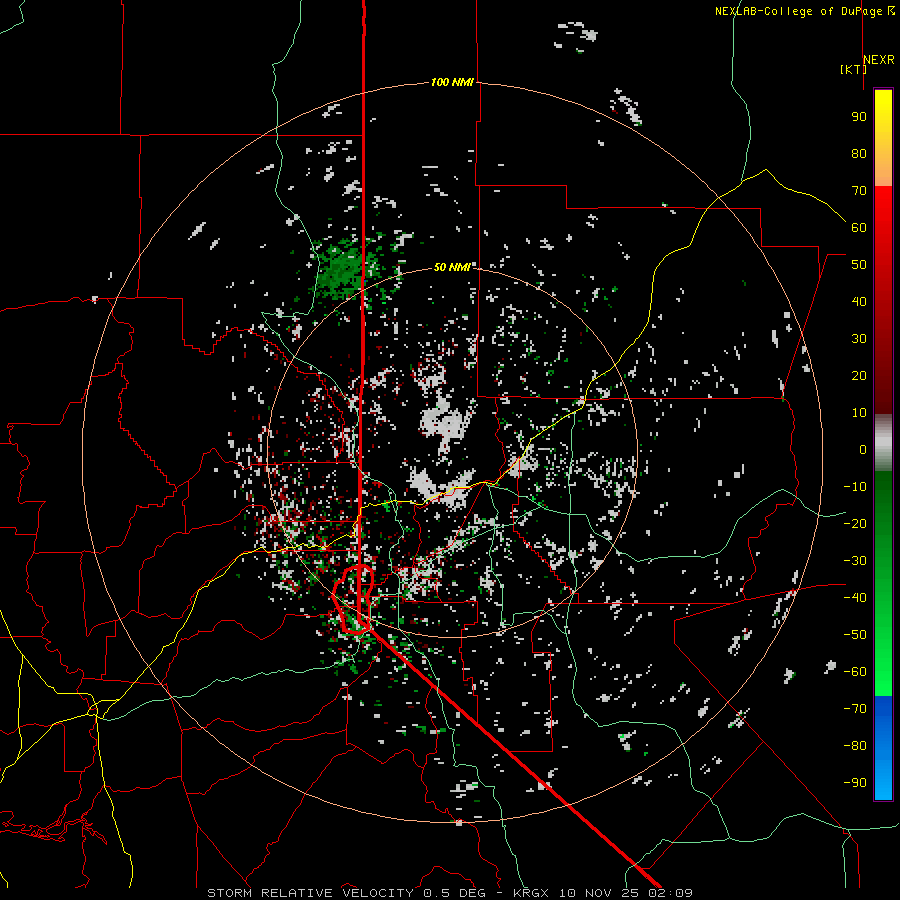The height and width of the screenshot is (900, 900).
Task: Select the "NEXLAB-College of DuPage" header text
Action: pyautogui.click(x=798, y=11)
